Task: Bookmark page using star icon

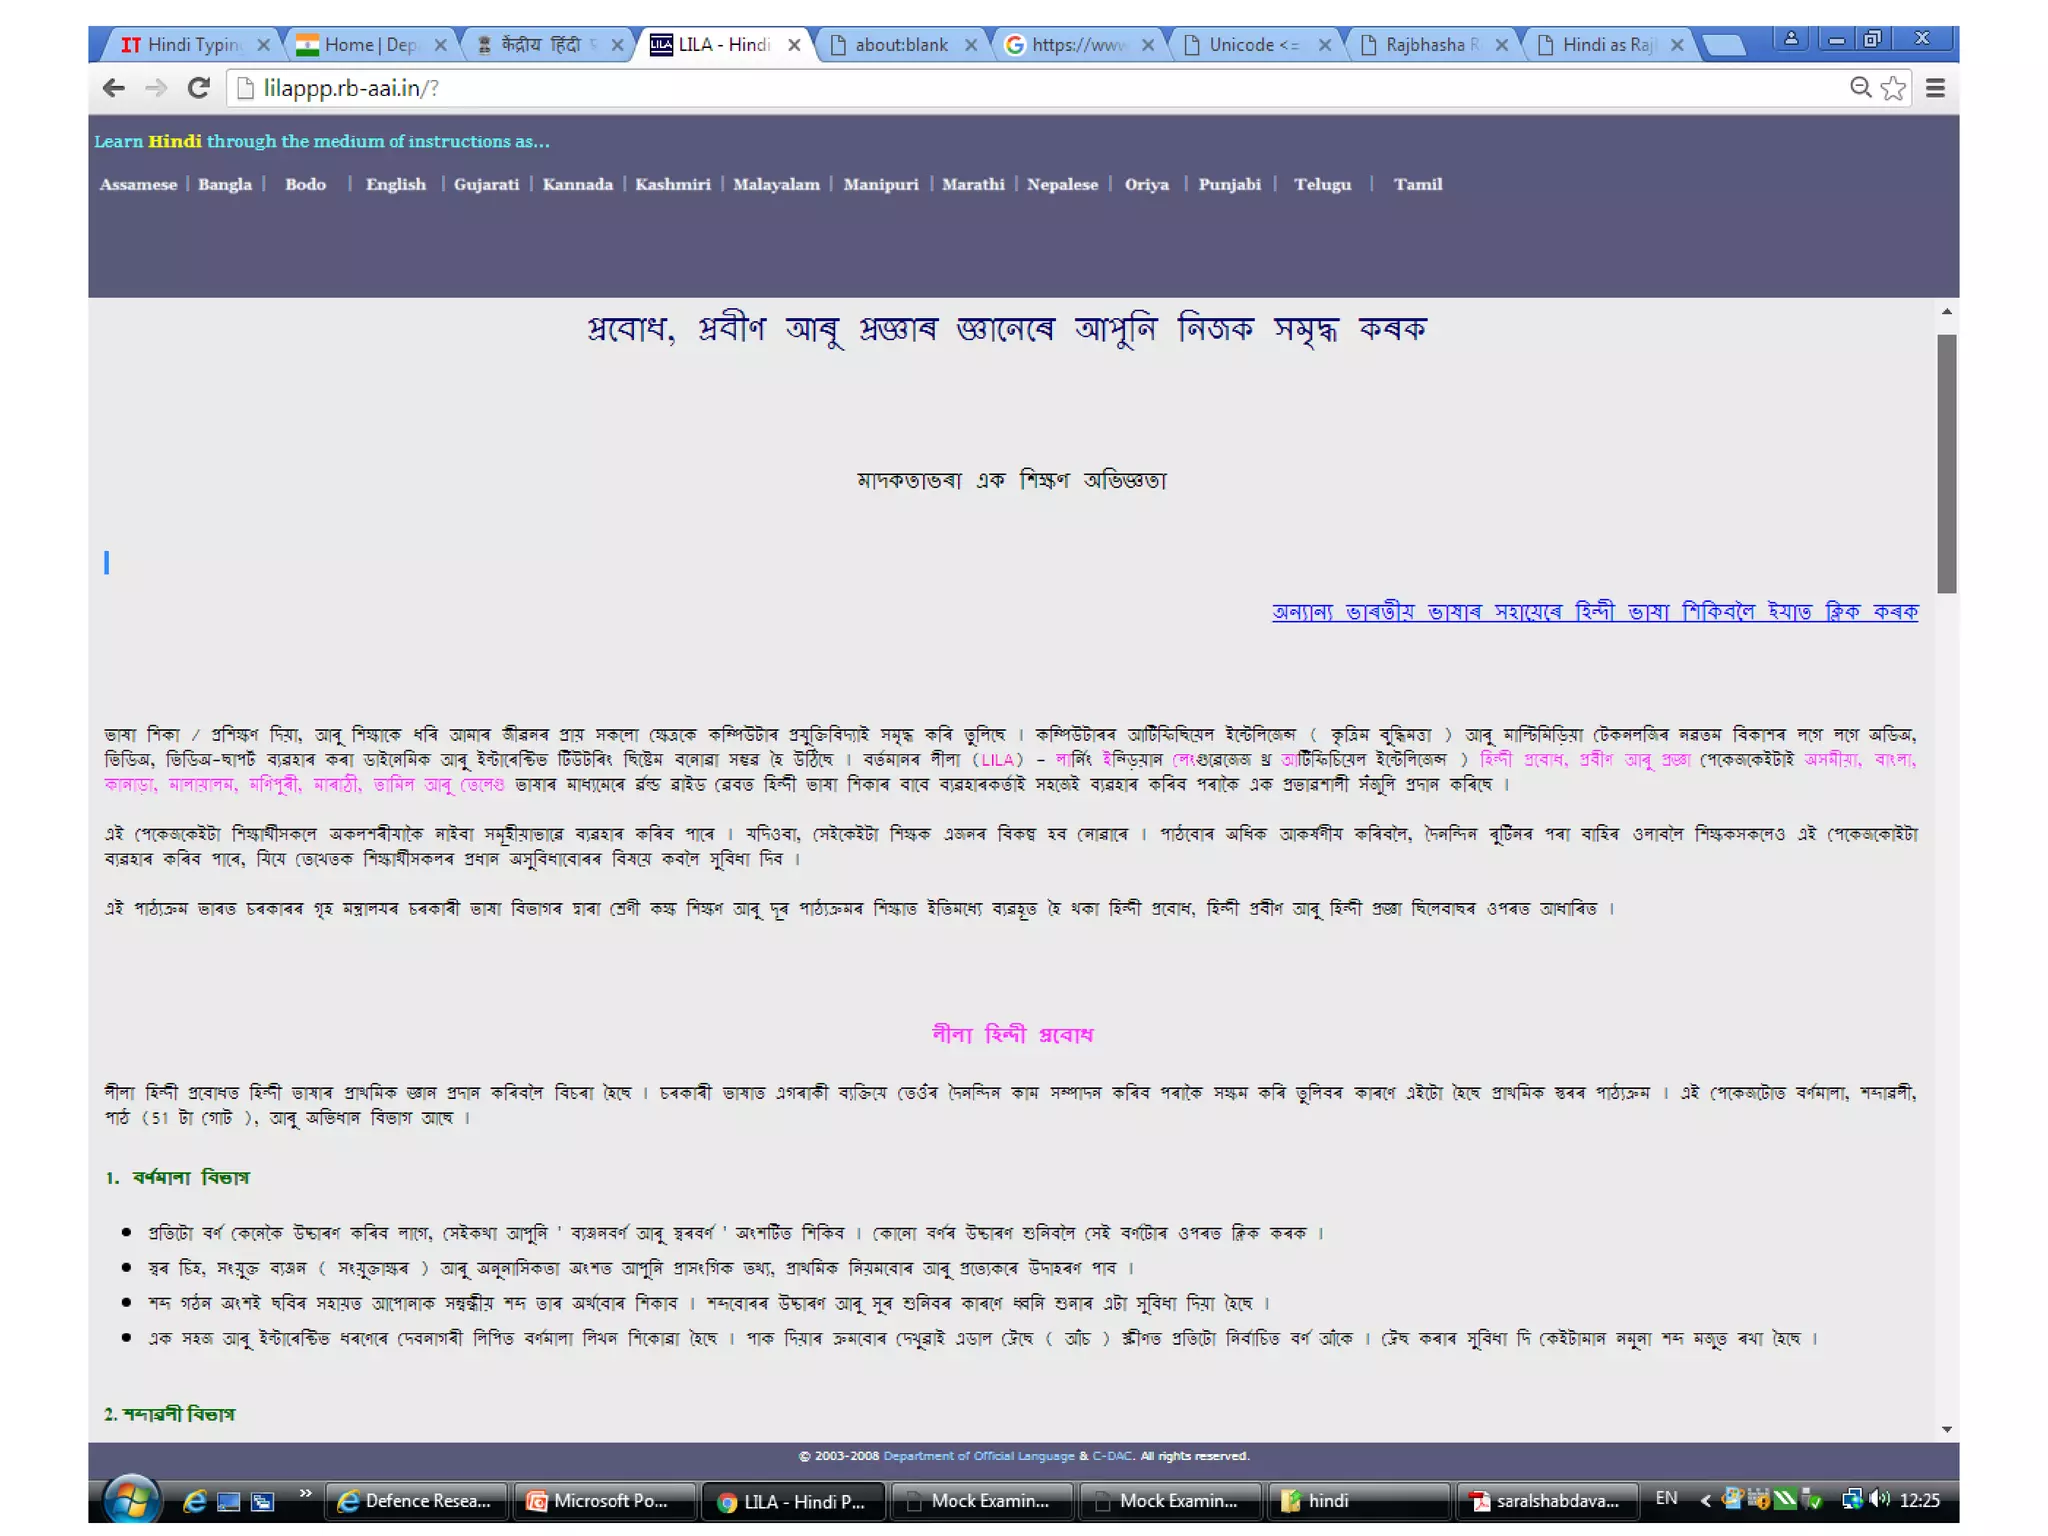Action: 1893,88
